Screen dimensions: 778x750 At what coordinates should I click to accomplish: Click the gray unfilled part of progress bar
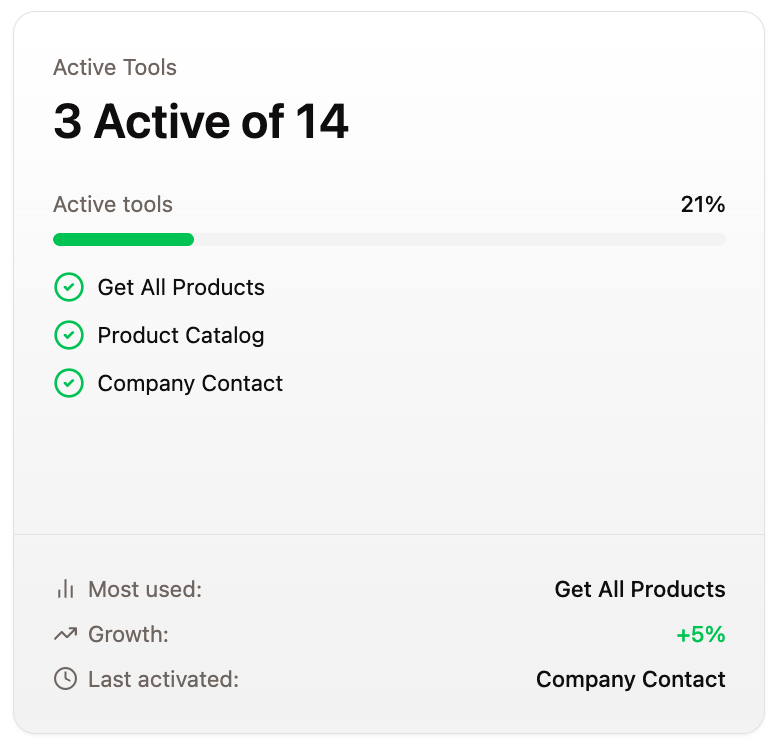[459, 240]
